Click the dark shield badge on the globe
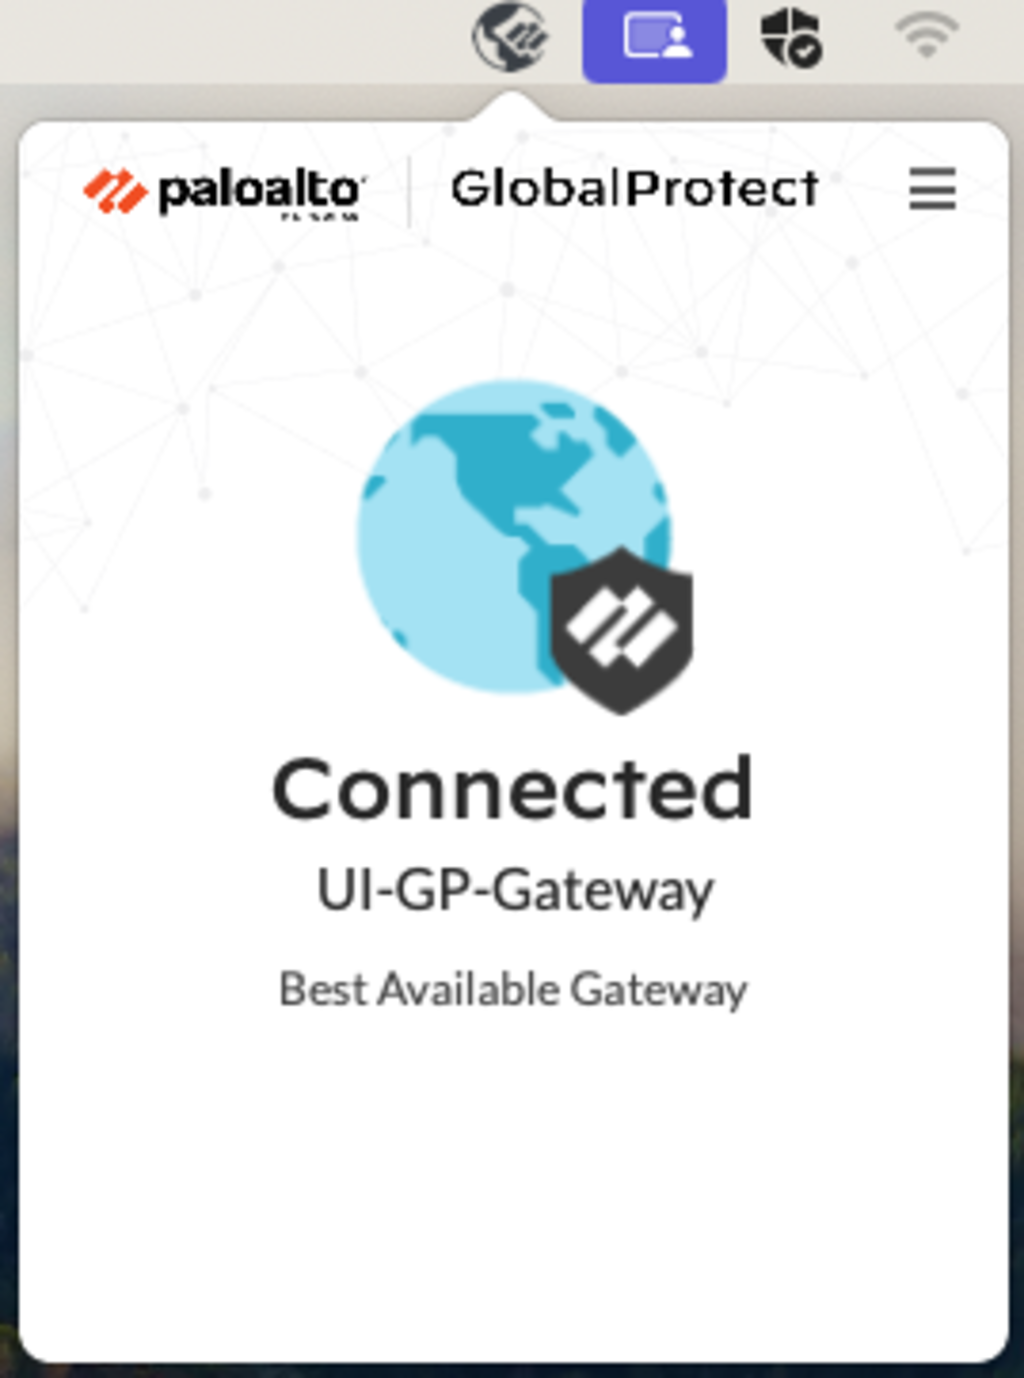The width and height of the screenshot is (1024, 1378). pyautogui.click(x=621, y=630)
